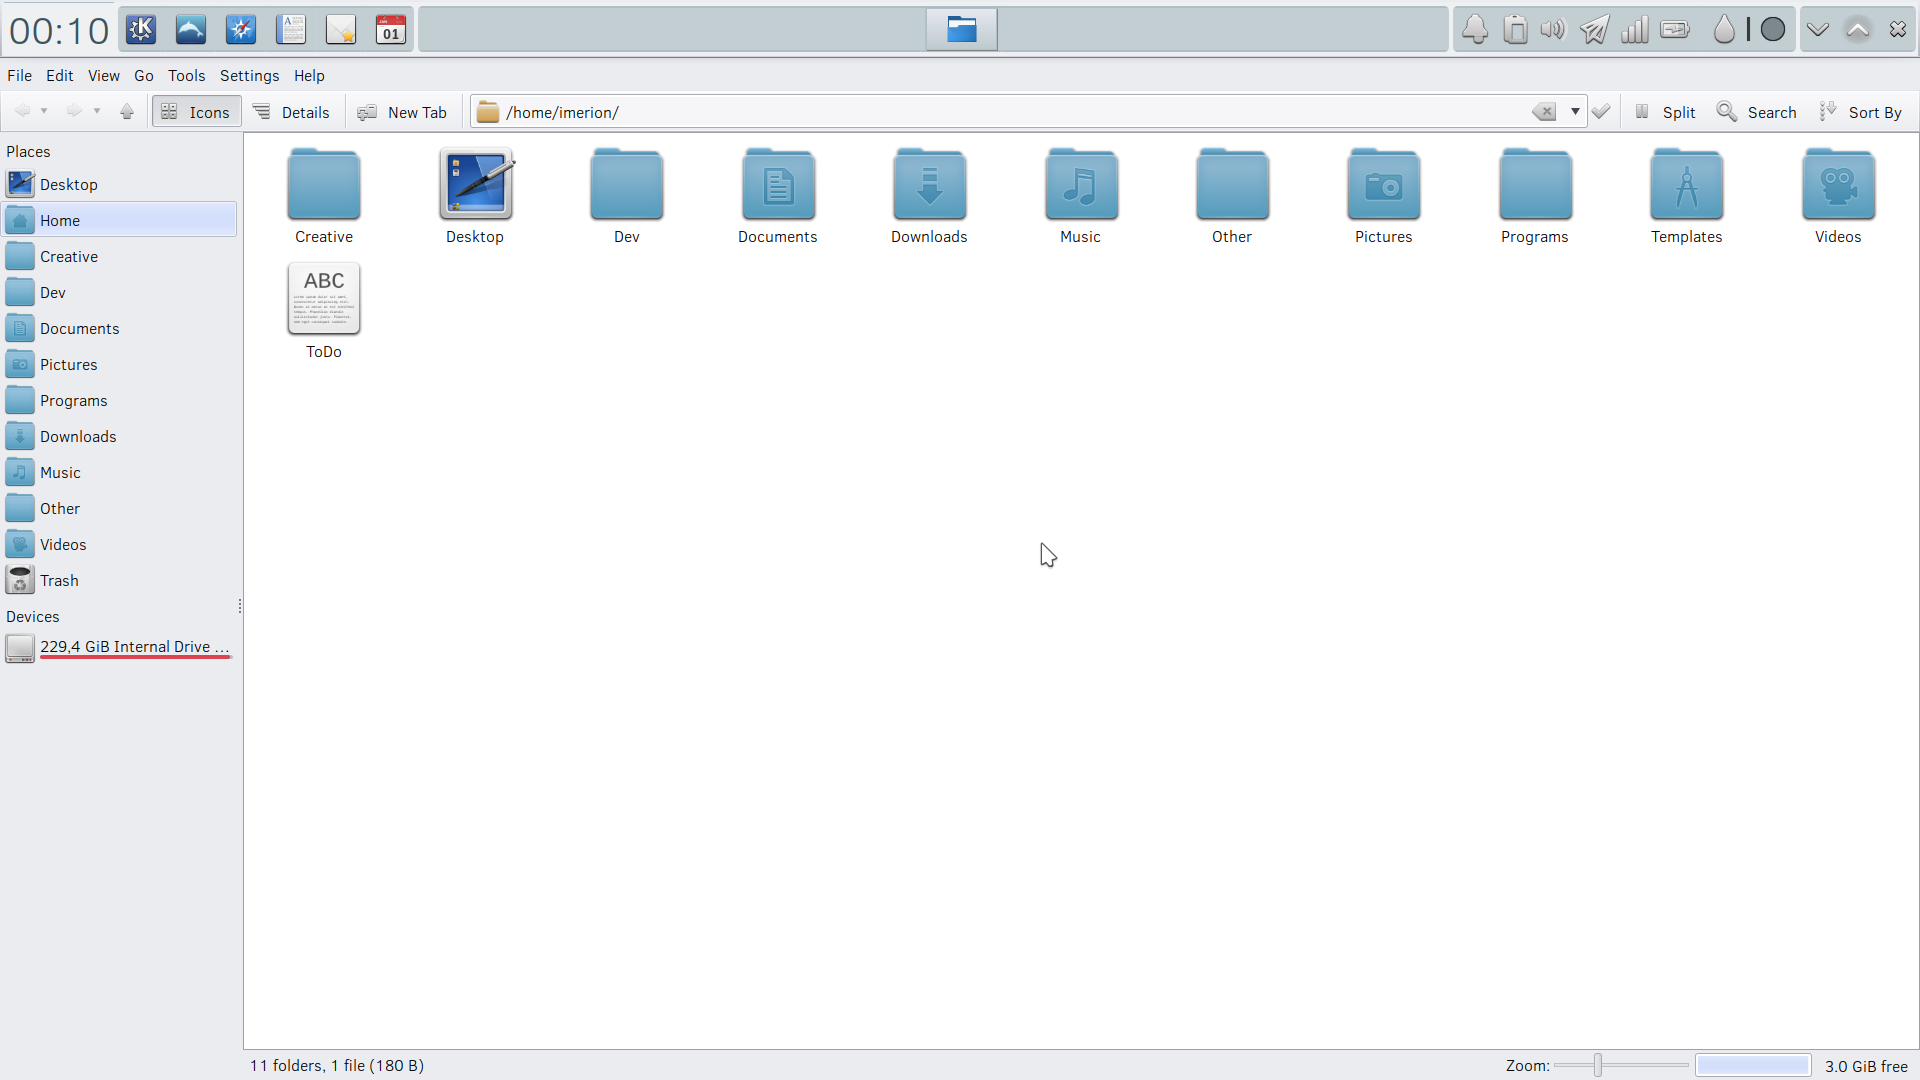The height and width of the screenshot is (1080, 1920).
Task: Open the volume control tray icon
Action: click(x=1553, y=30)
